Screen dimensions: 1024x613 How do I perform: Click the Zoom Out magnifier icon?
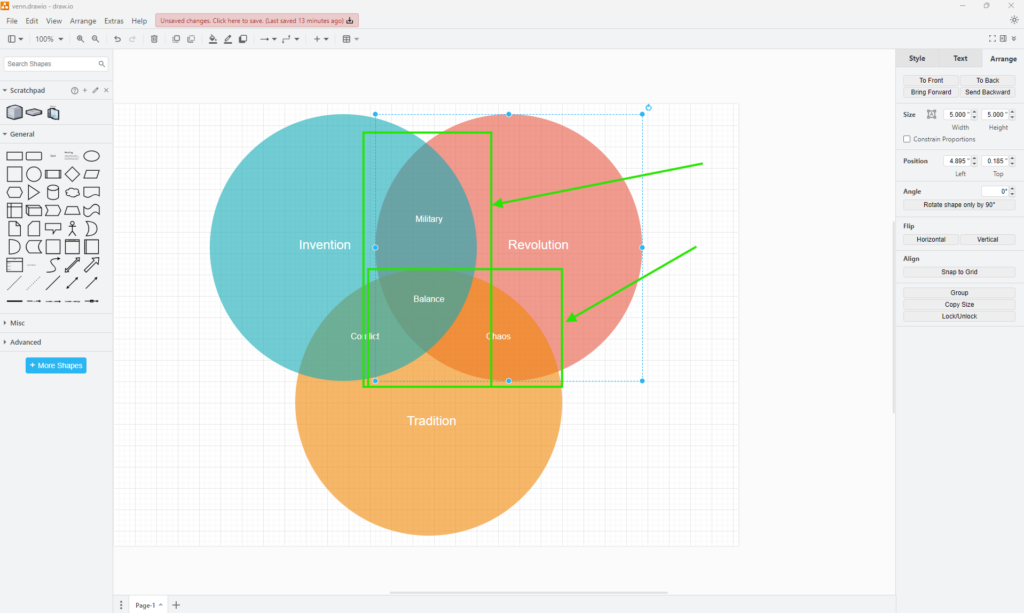95,39
